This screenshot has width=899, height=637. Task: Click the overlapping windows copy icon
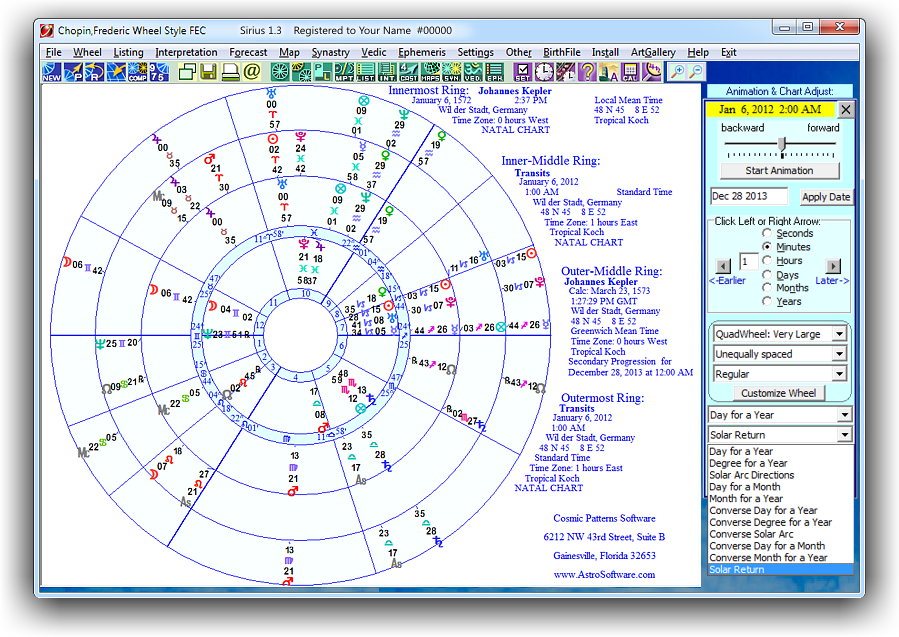[187, 72]
